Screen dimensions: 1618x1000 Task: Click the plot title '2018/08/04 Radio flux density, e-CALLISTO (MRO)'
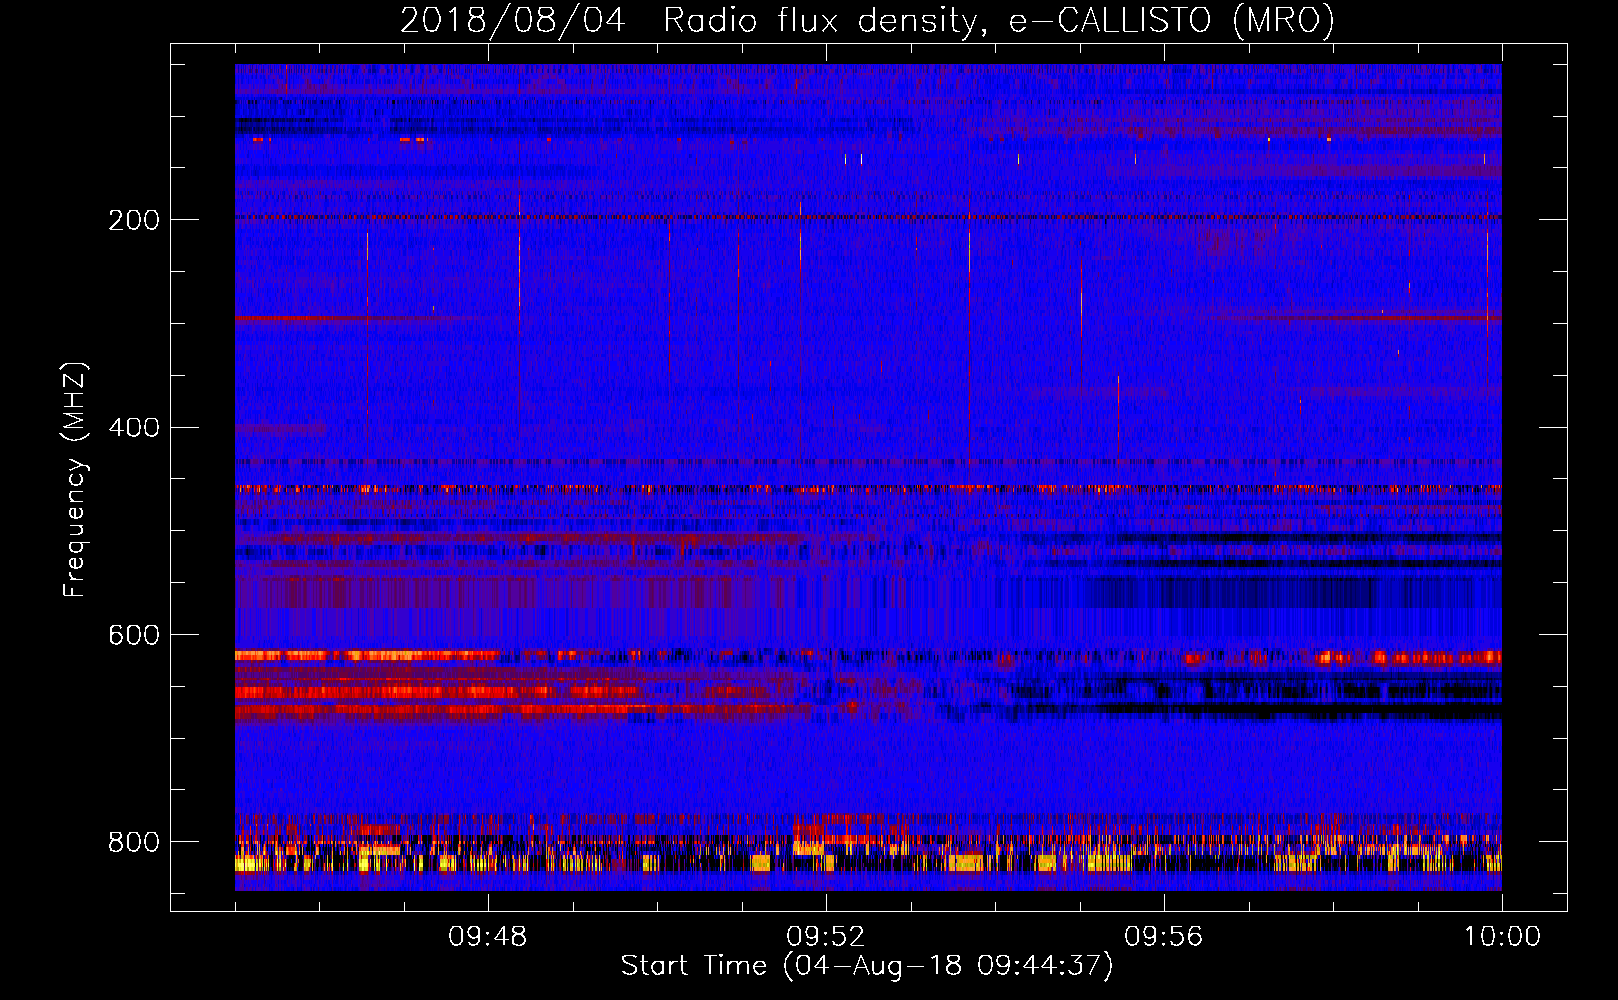pyautogui.click(x=867, y=21)
